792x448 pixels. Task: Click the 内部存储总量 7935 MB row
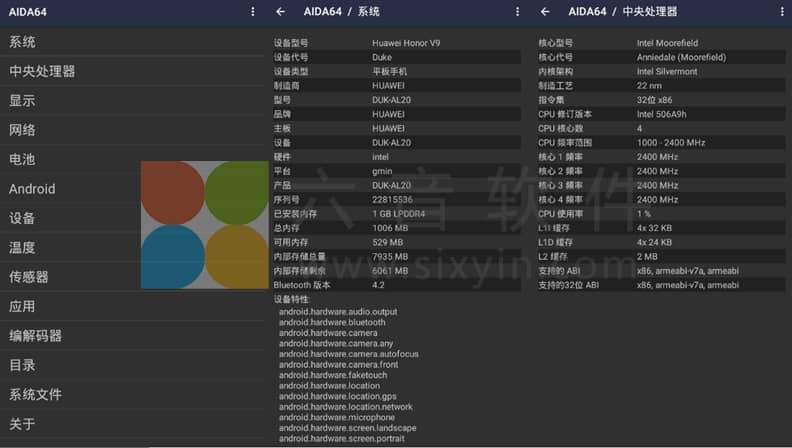tap(397, 256)
